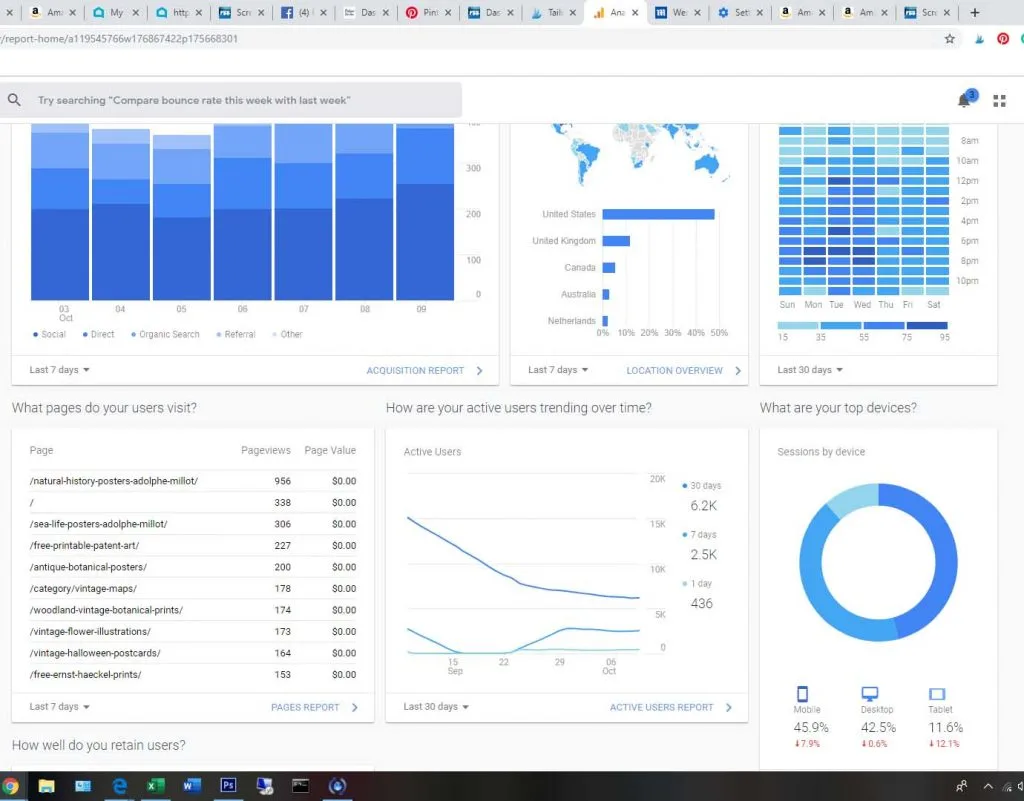Click the bookmark star in address bar
1024x801 pixels.
[949, 39]
